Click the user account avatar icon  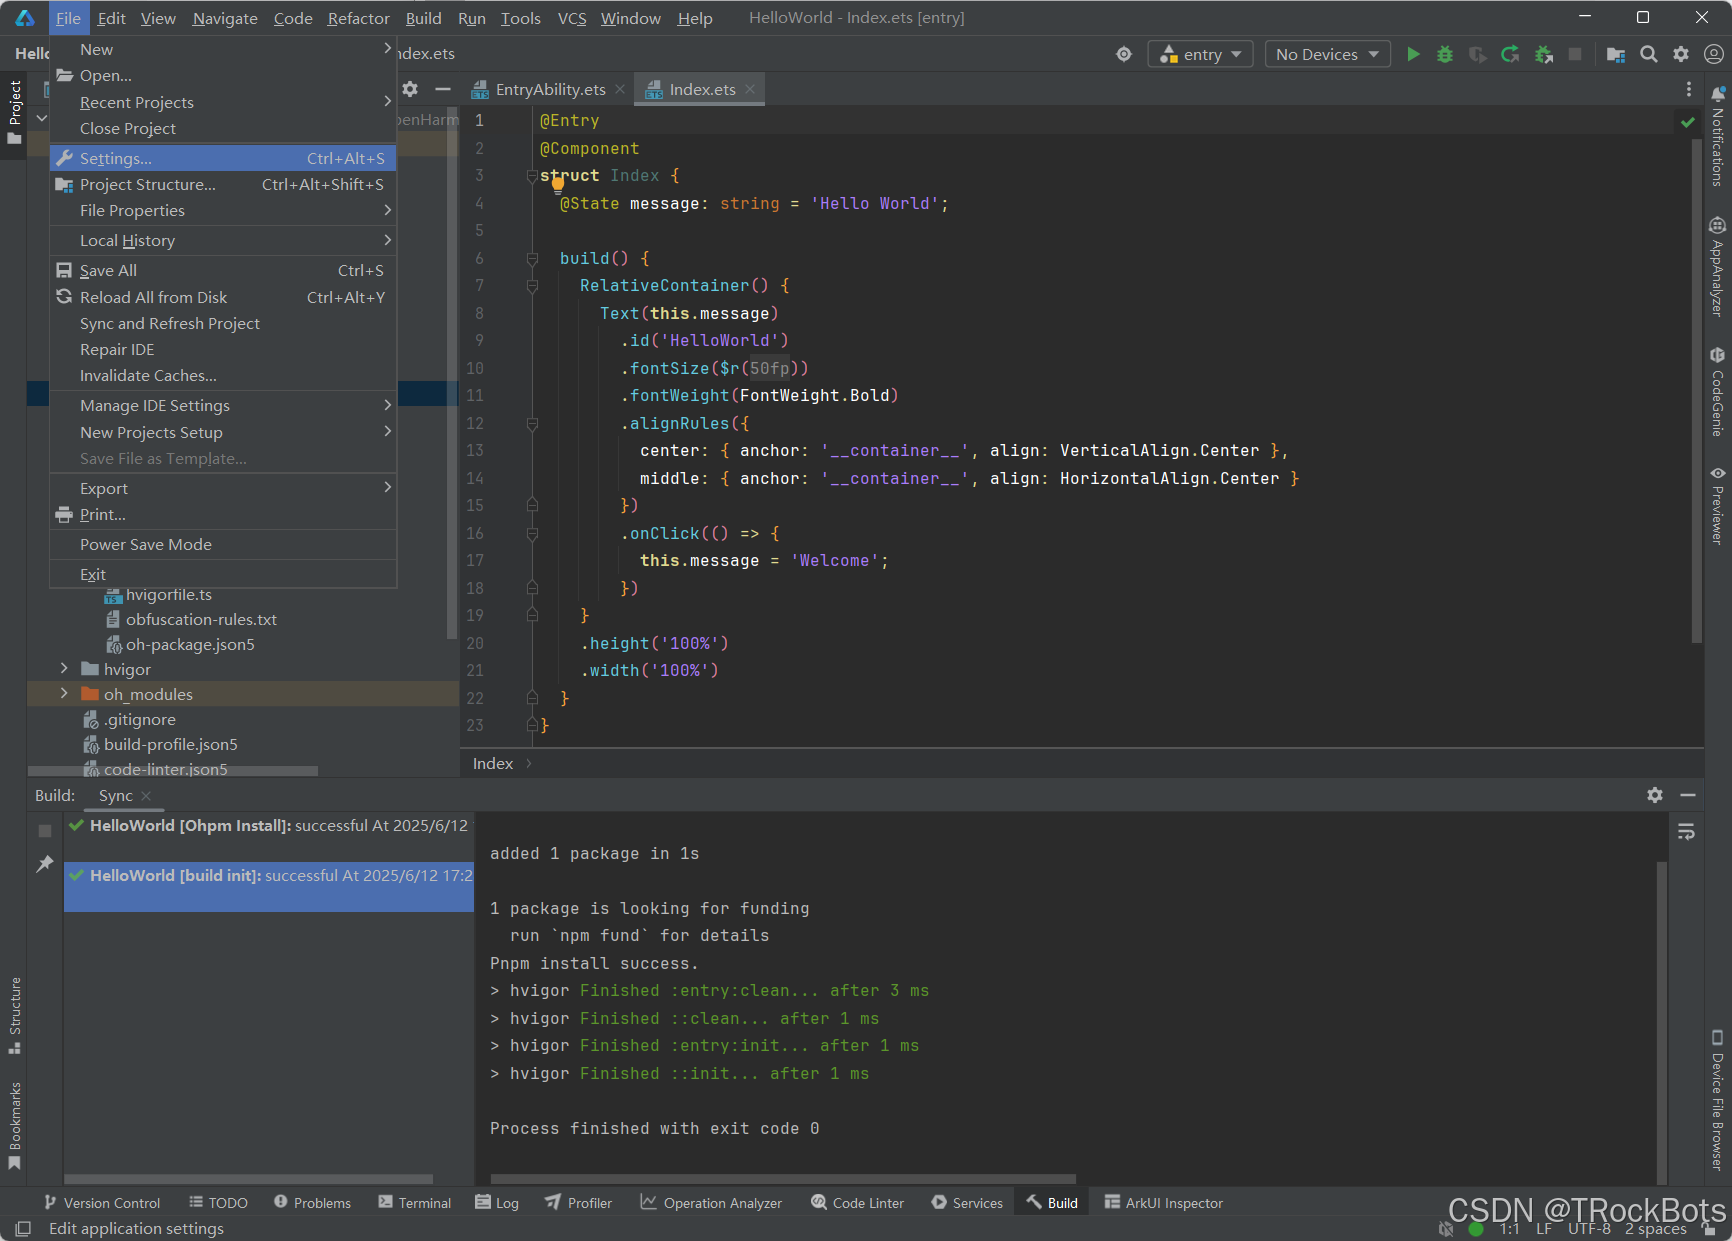[1713, 54]
